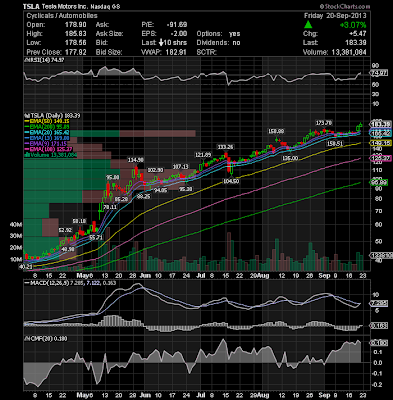Click the 158.51 low price label
Image resolution: width=393 pixels, height=400 pixels.
pos(335,144)
